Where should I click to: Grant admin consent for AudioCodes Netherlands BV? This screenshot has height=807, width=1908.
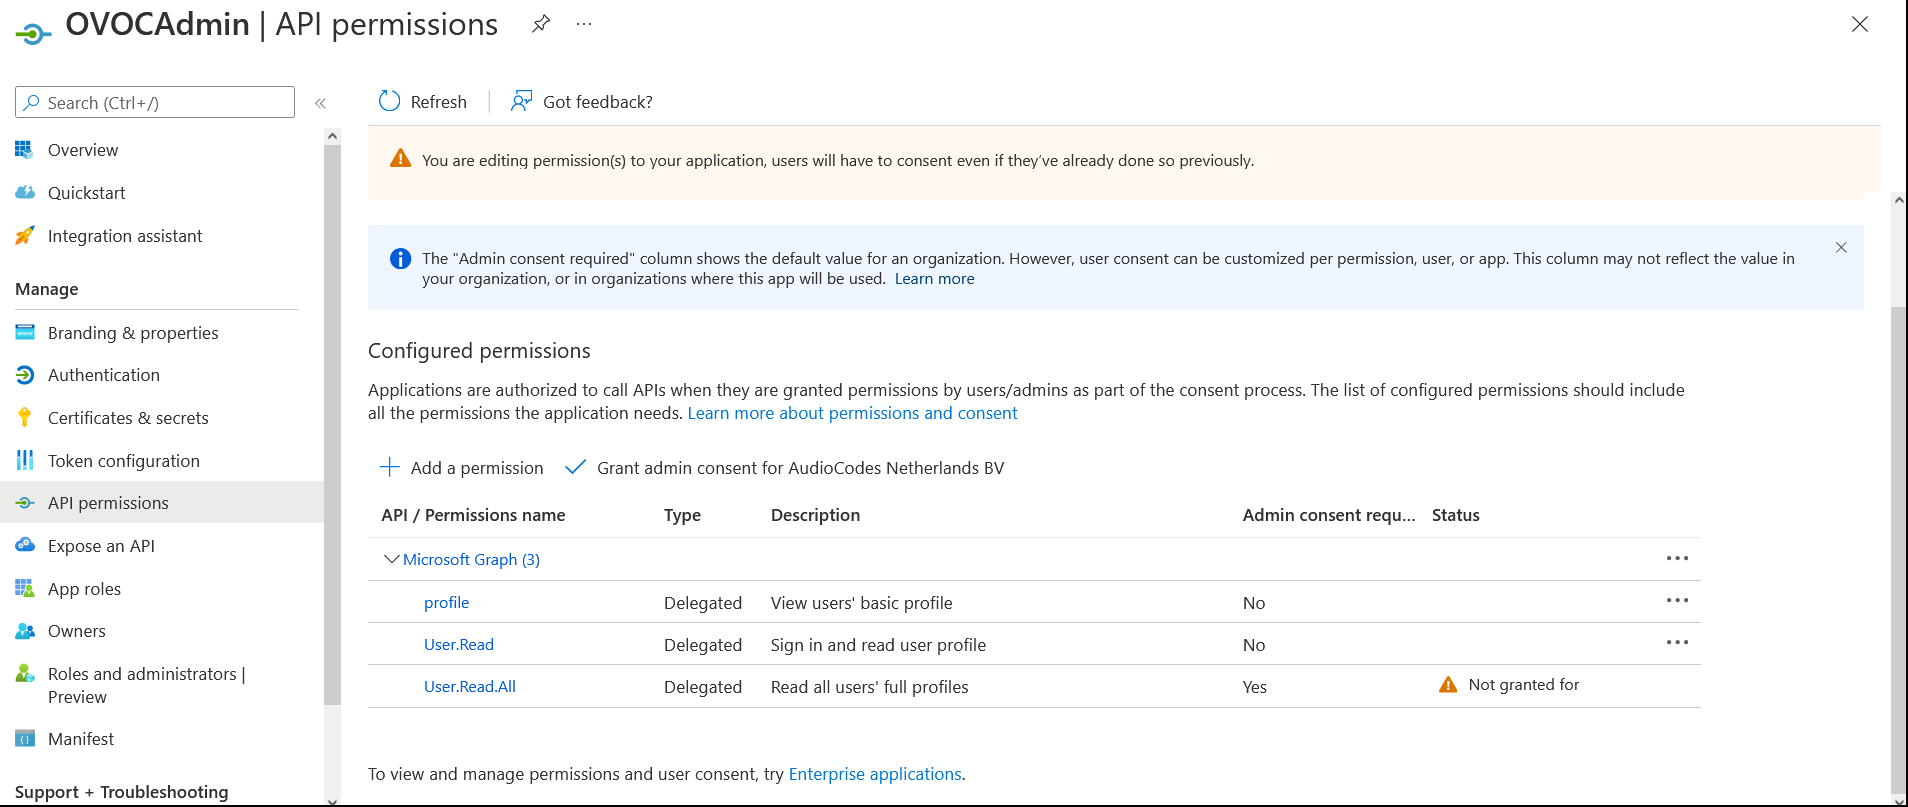(x=799, y=468)
